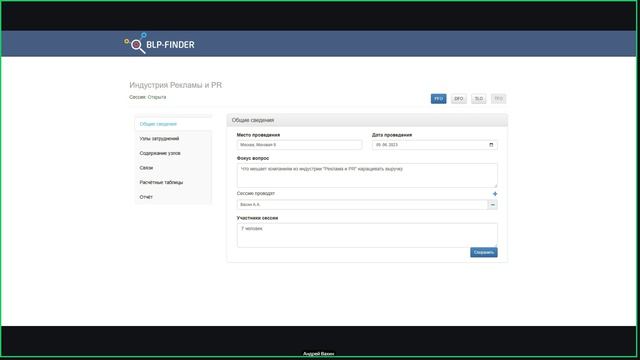Select the DFO stage button

pos(458,99)
